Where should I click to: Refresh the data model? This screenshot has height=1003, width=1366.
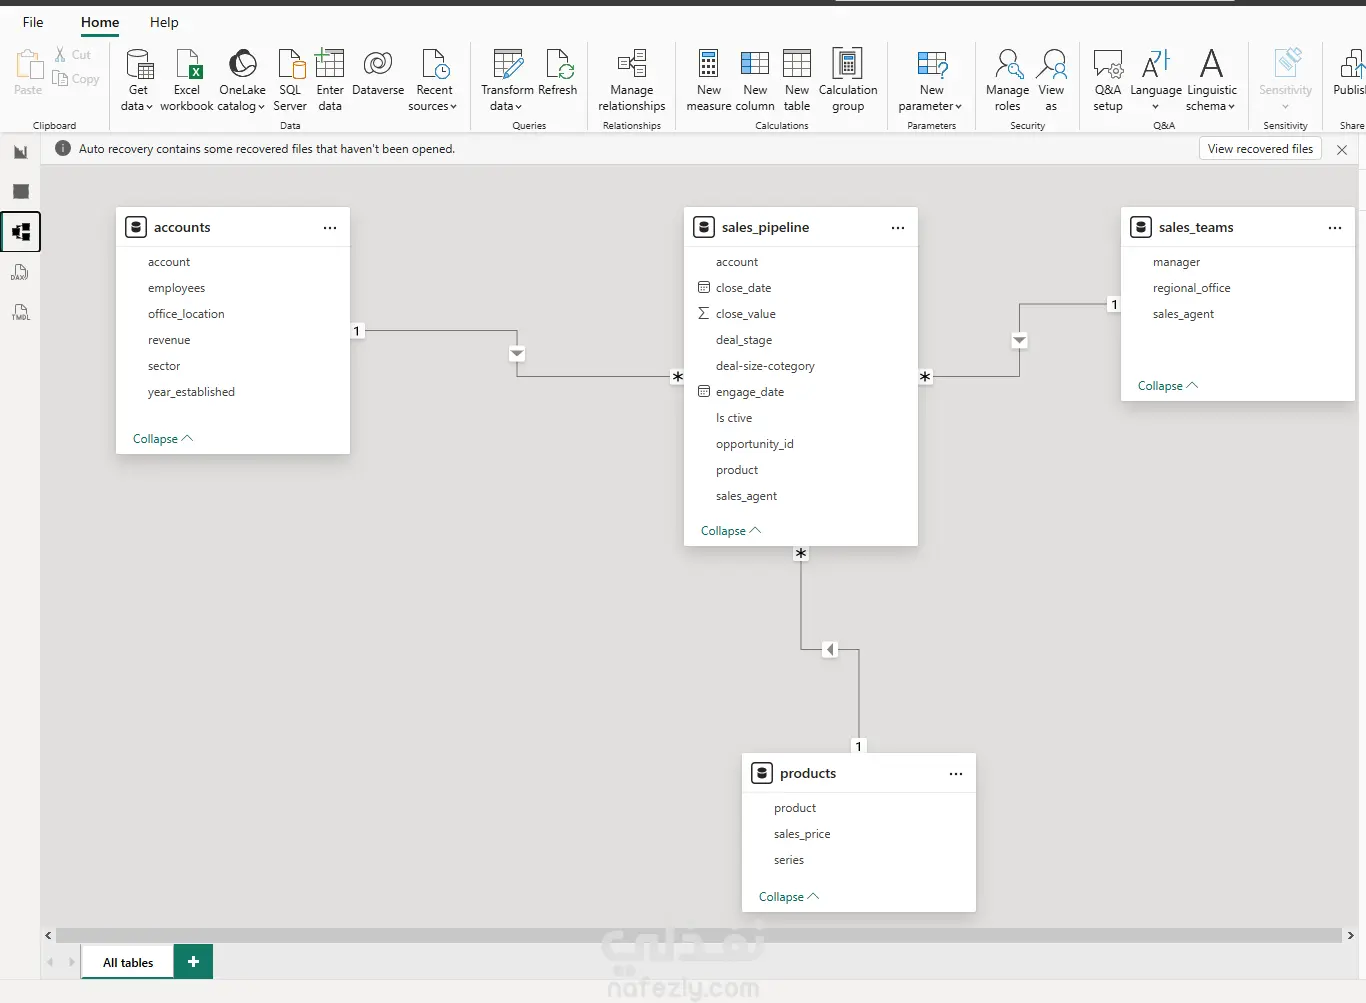pyautogui.click(x=558, y=73)
